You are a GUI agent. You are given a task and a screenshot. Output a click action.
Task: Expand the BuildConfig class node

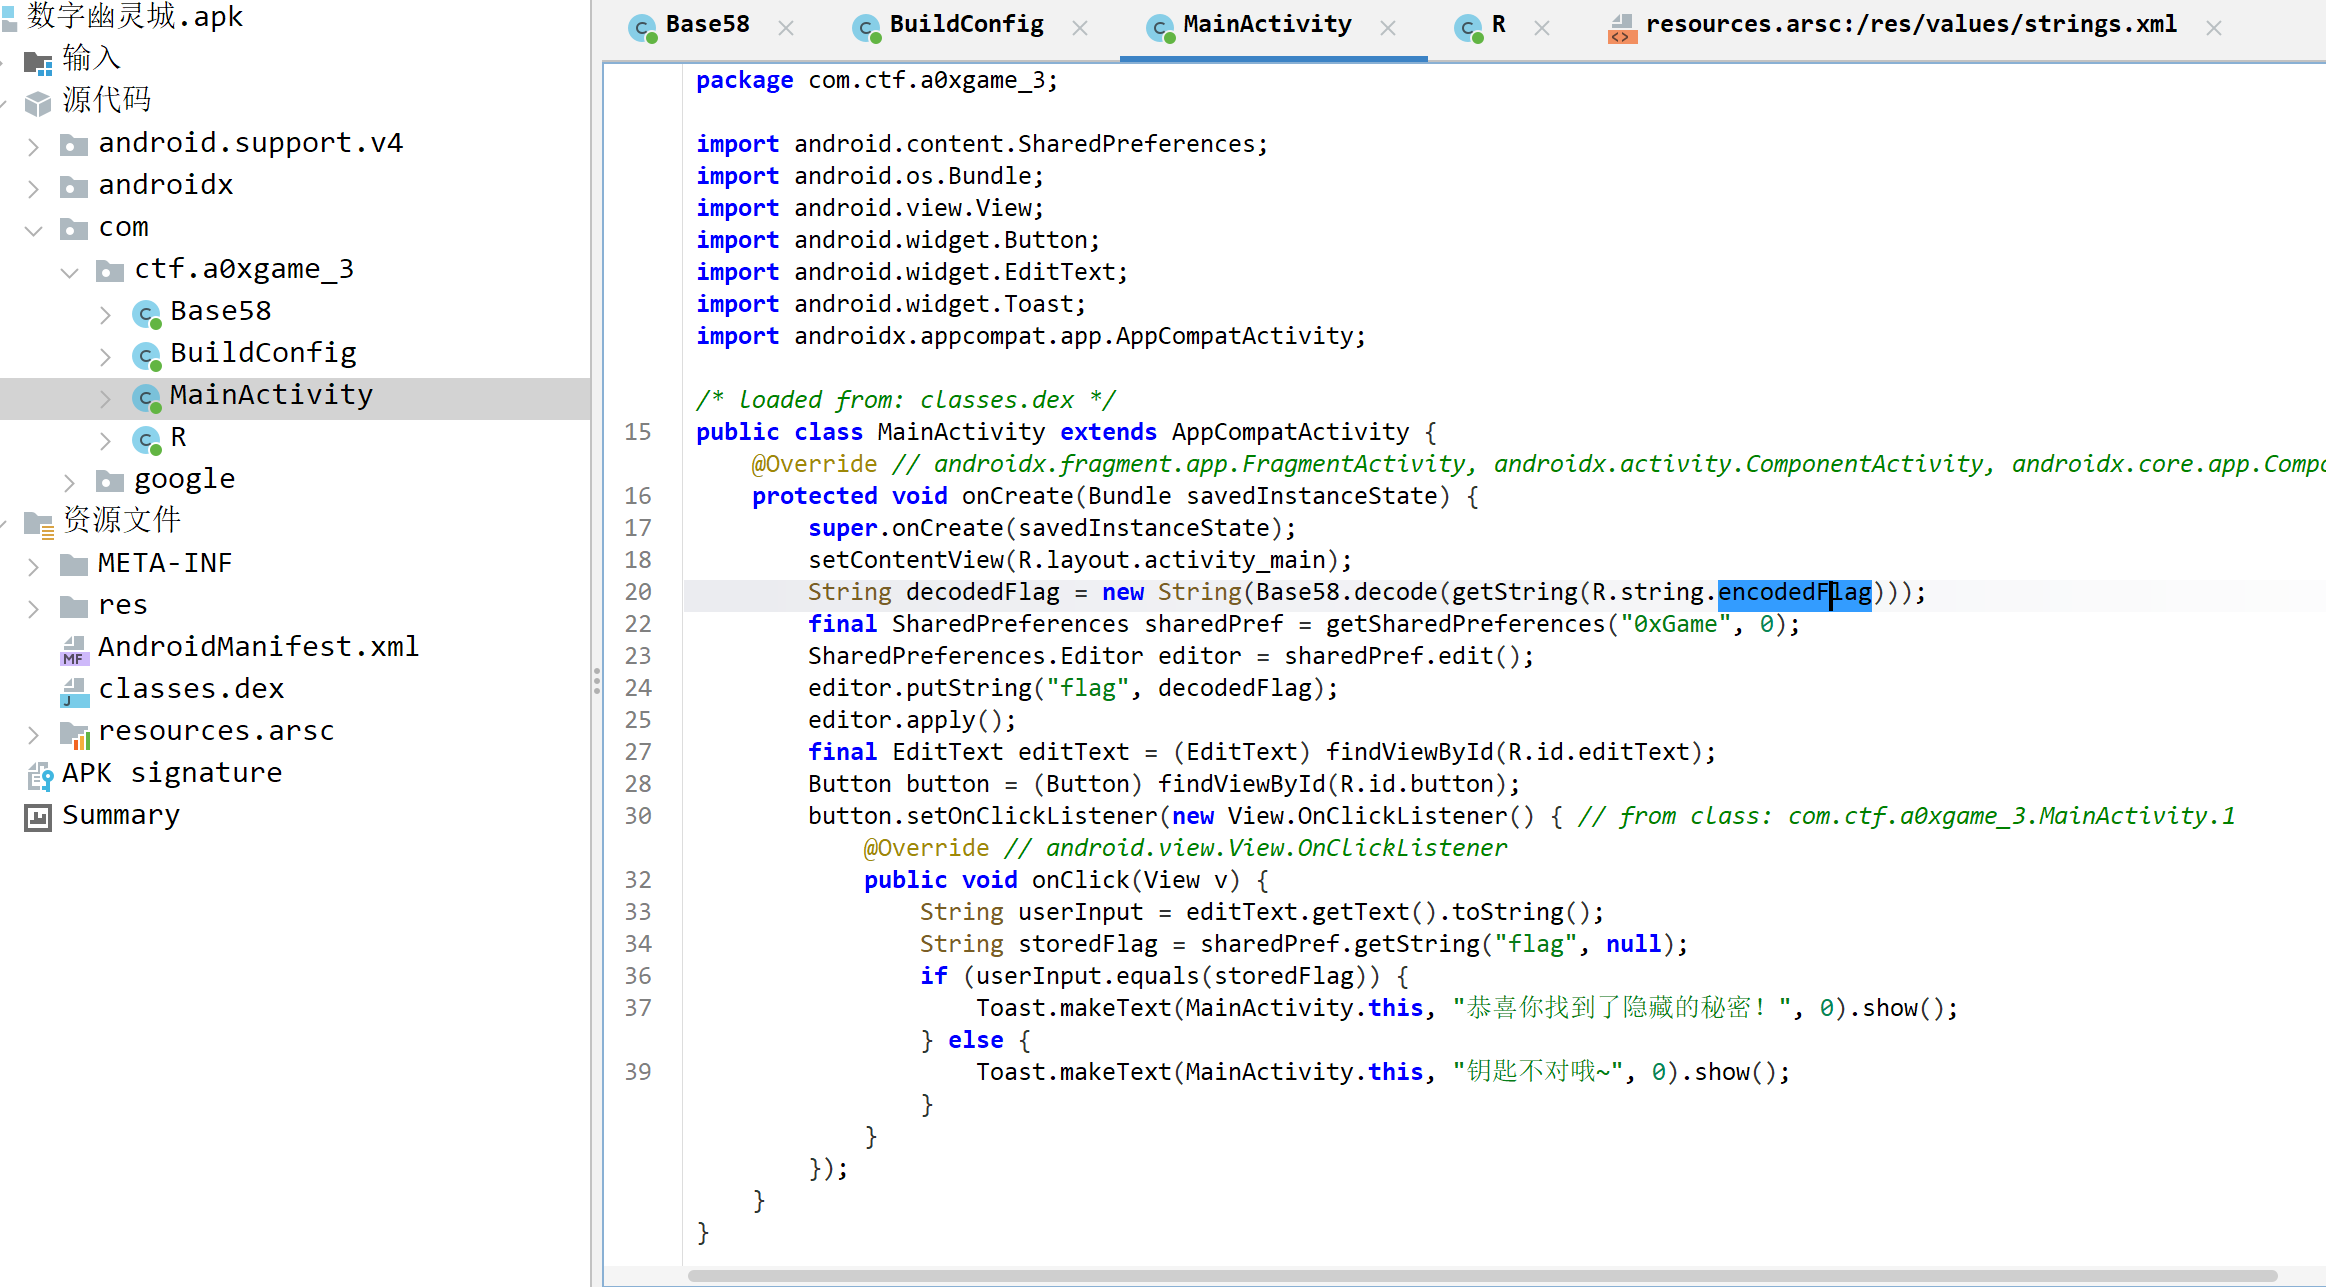pyautogui.click(x=105, y=357)
